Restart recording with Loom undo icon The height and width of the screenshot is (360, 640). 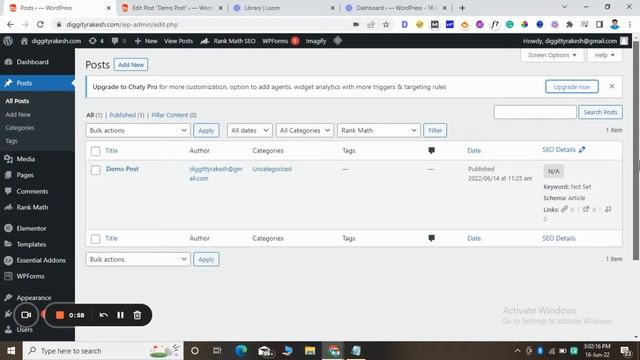[x=103, y=315]
